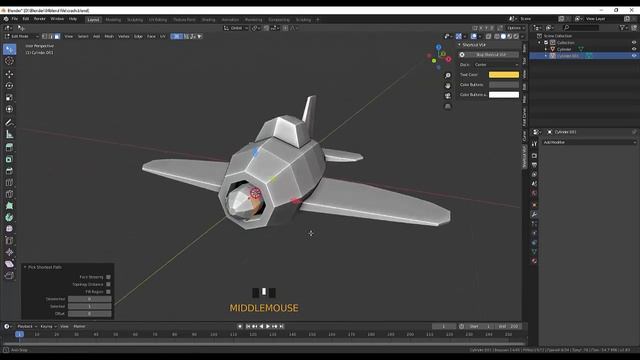Select the Transform tool
Screen dimensions: 640x360
point(9,109)
